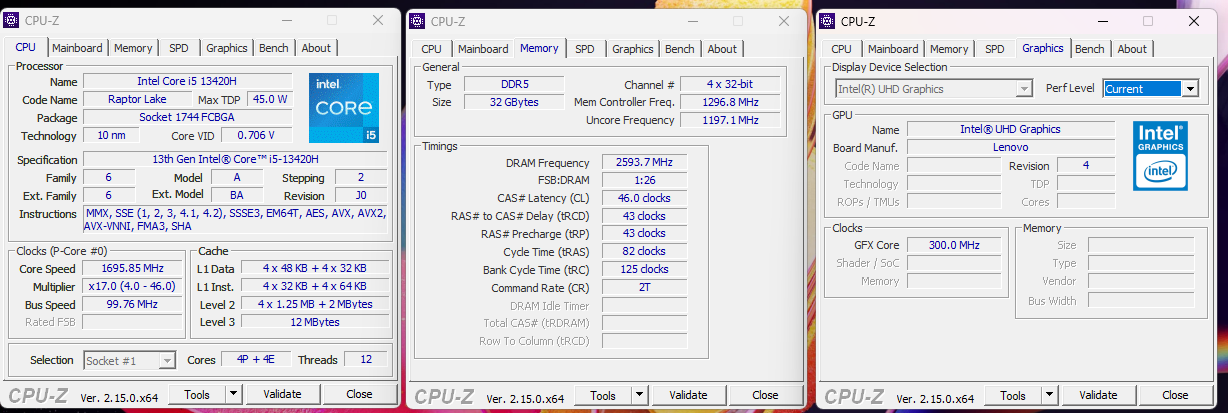The width and height of the screenshot is (1228, 413).
Task: Click Validate button in the right Graphics window
Action: click(x=1098, y=395)
